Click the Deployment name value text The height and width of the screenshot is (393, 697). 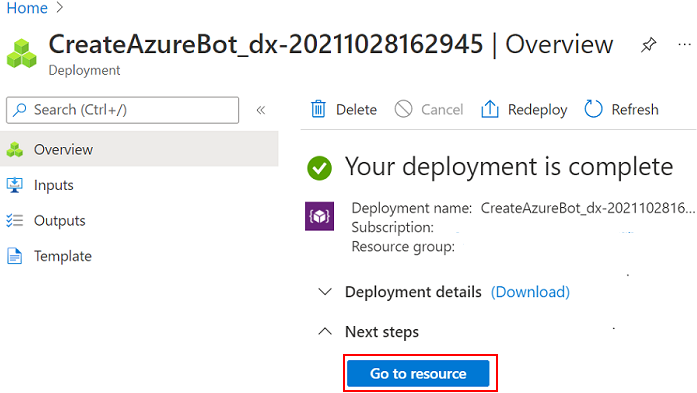point(588,208)
